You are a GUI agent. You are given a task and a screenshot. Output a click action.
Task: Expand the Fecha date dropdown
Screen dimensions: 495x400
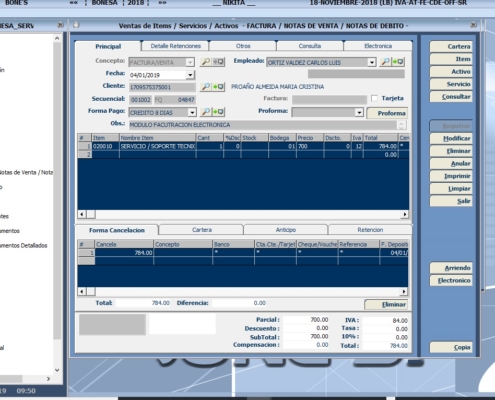pos(190,75)
